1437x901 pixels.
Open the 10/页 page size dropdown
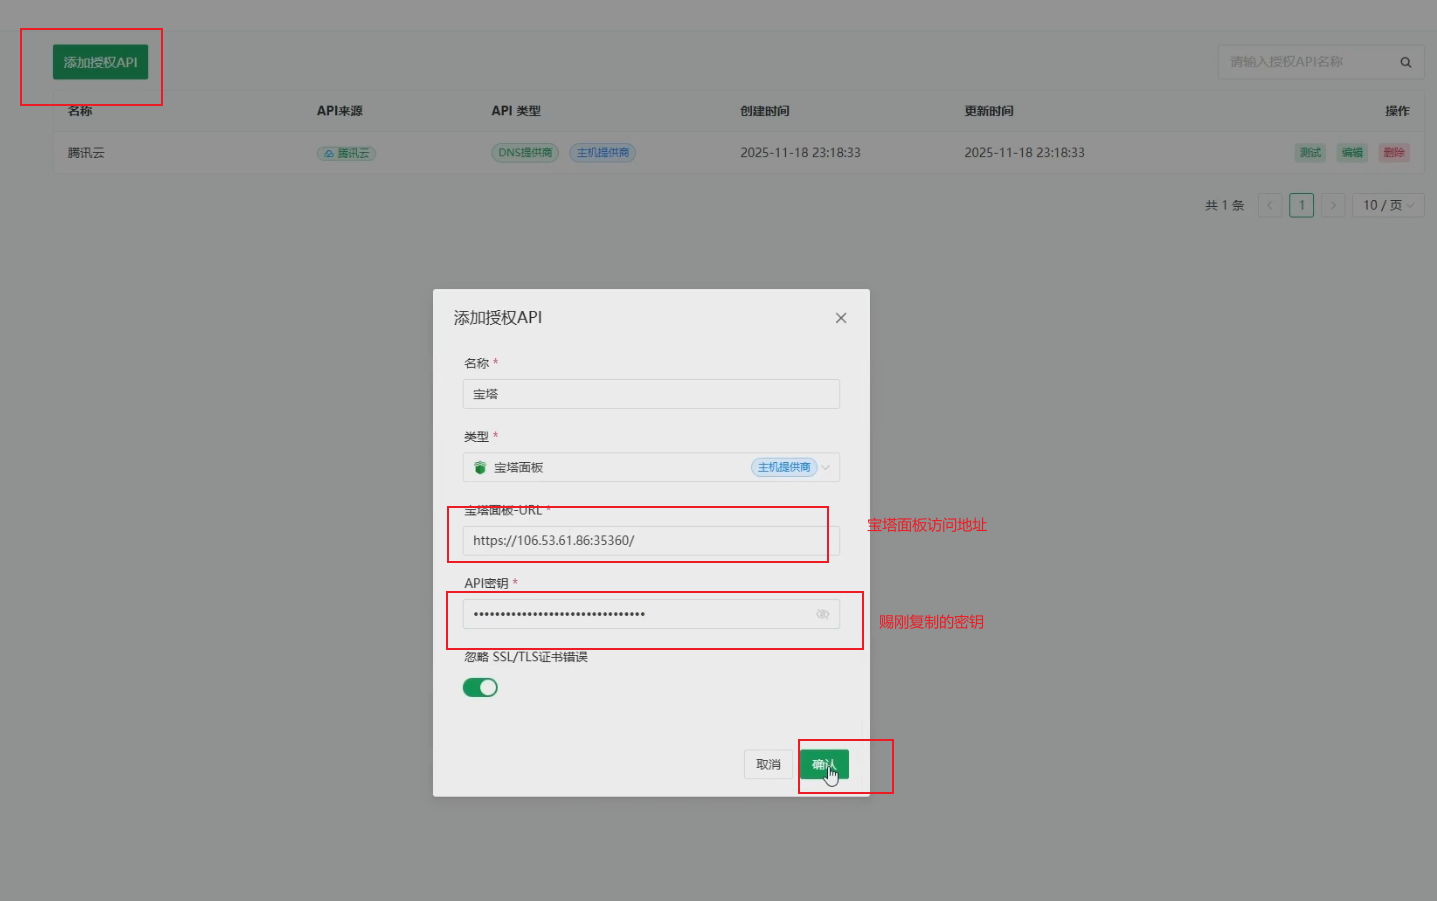click(x=1388, y=205)
